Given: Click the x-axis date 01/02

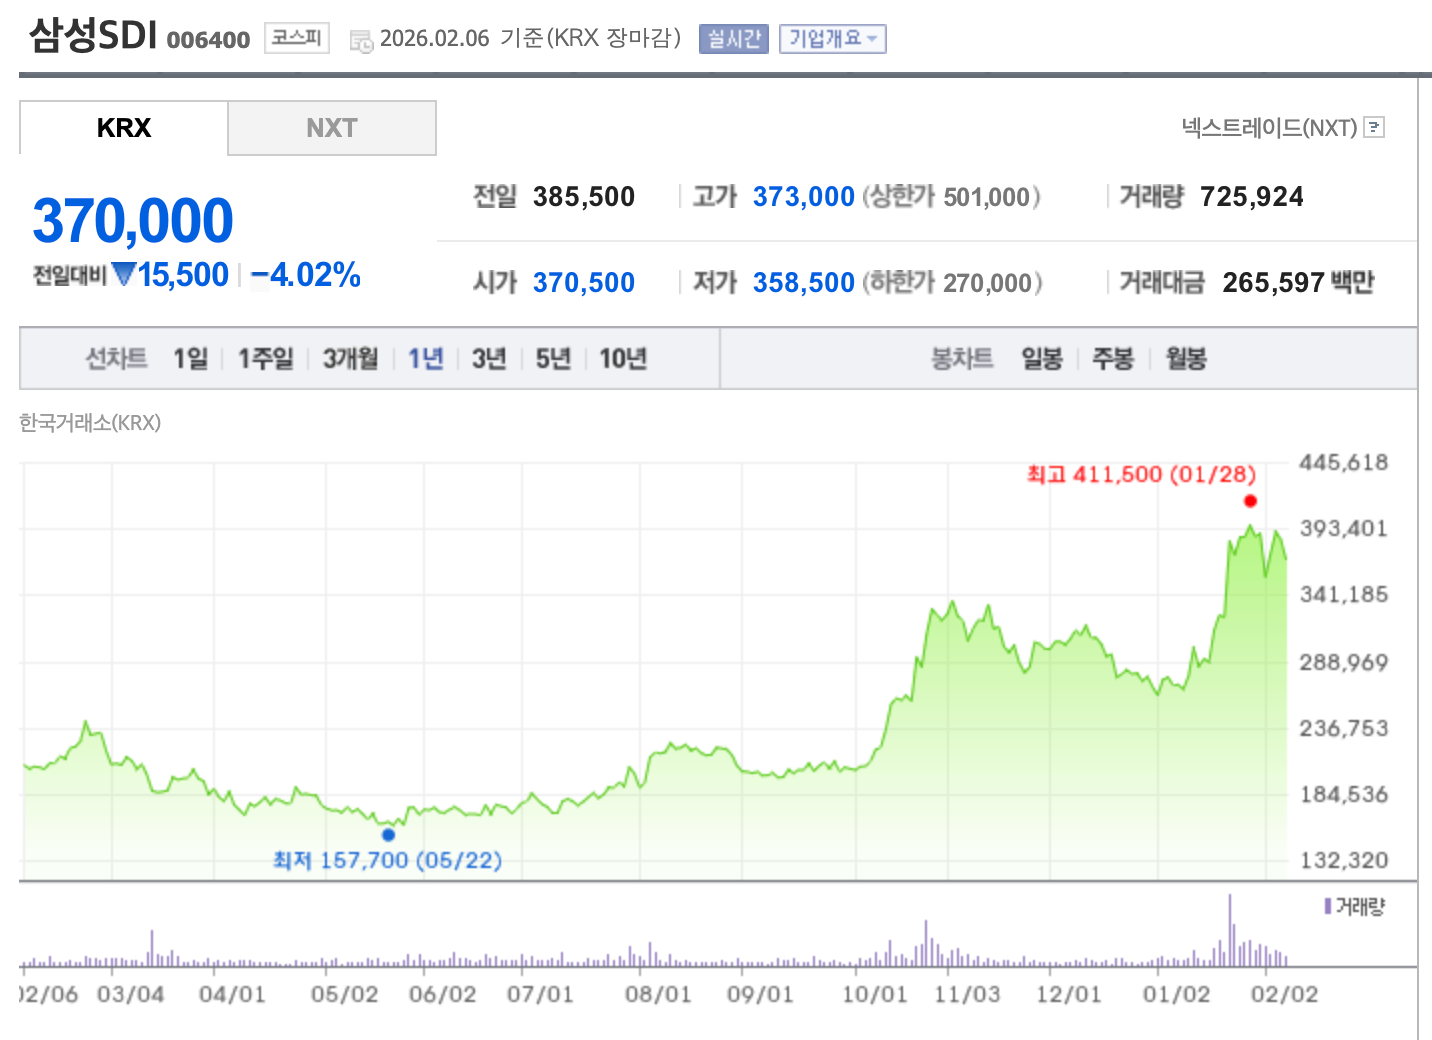Looking at the screenshot, I should coord(1176,994).
